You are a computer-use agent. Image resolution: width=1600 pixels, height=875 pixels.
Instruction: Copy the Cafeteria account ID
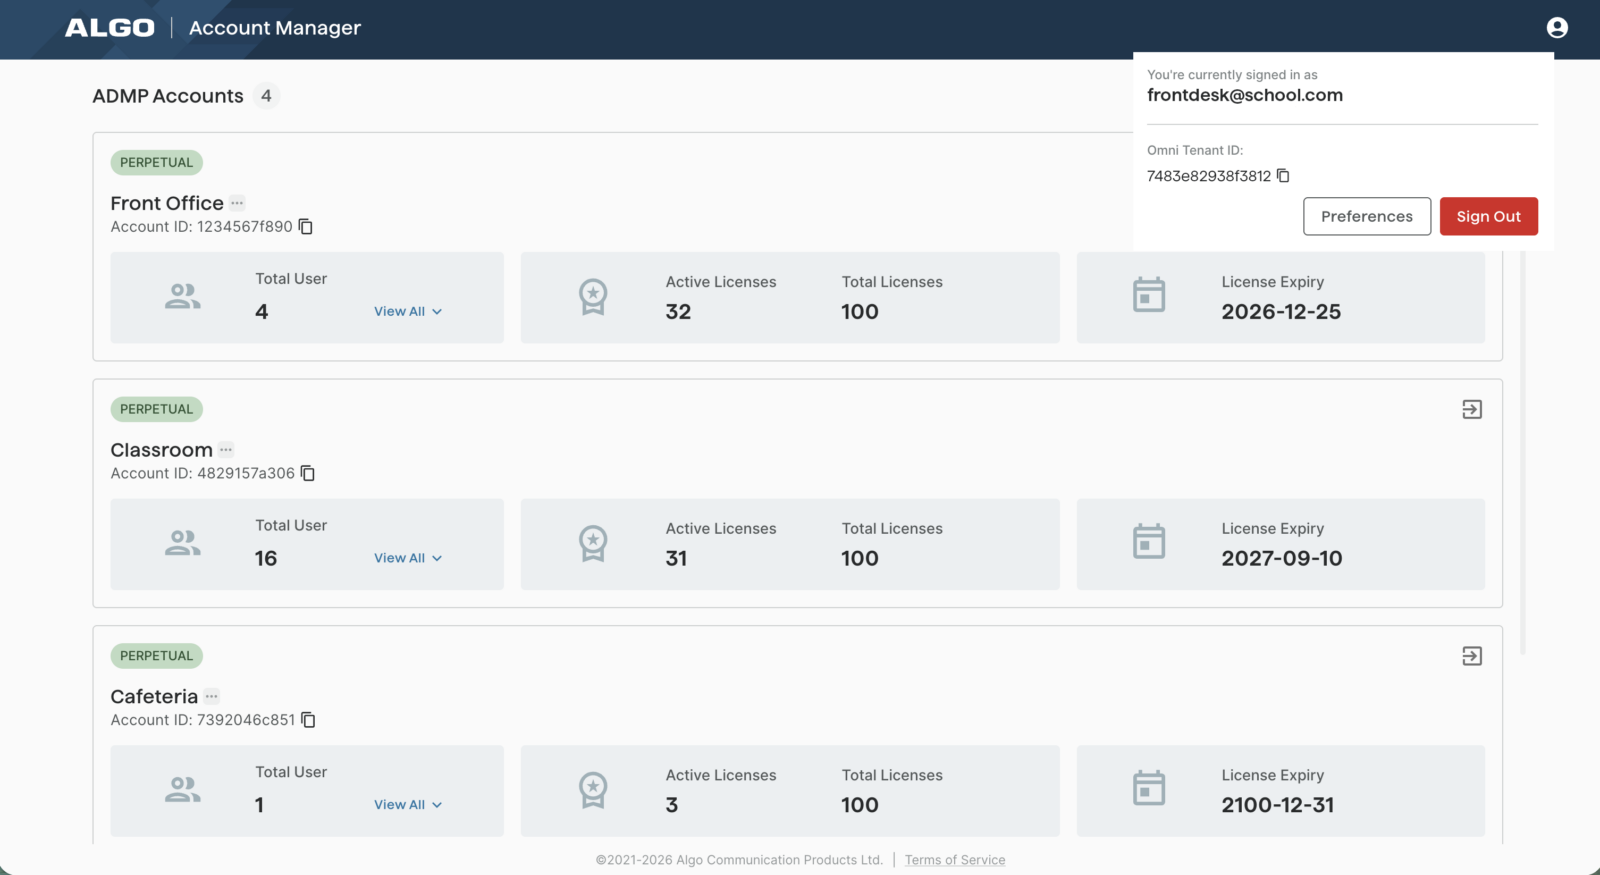(x=309, y=720)
